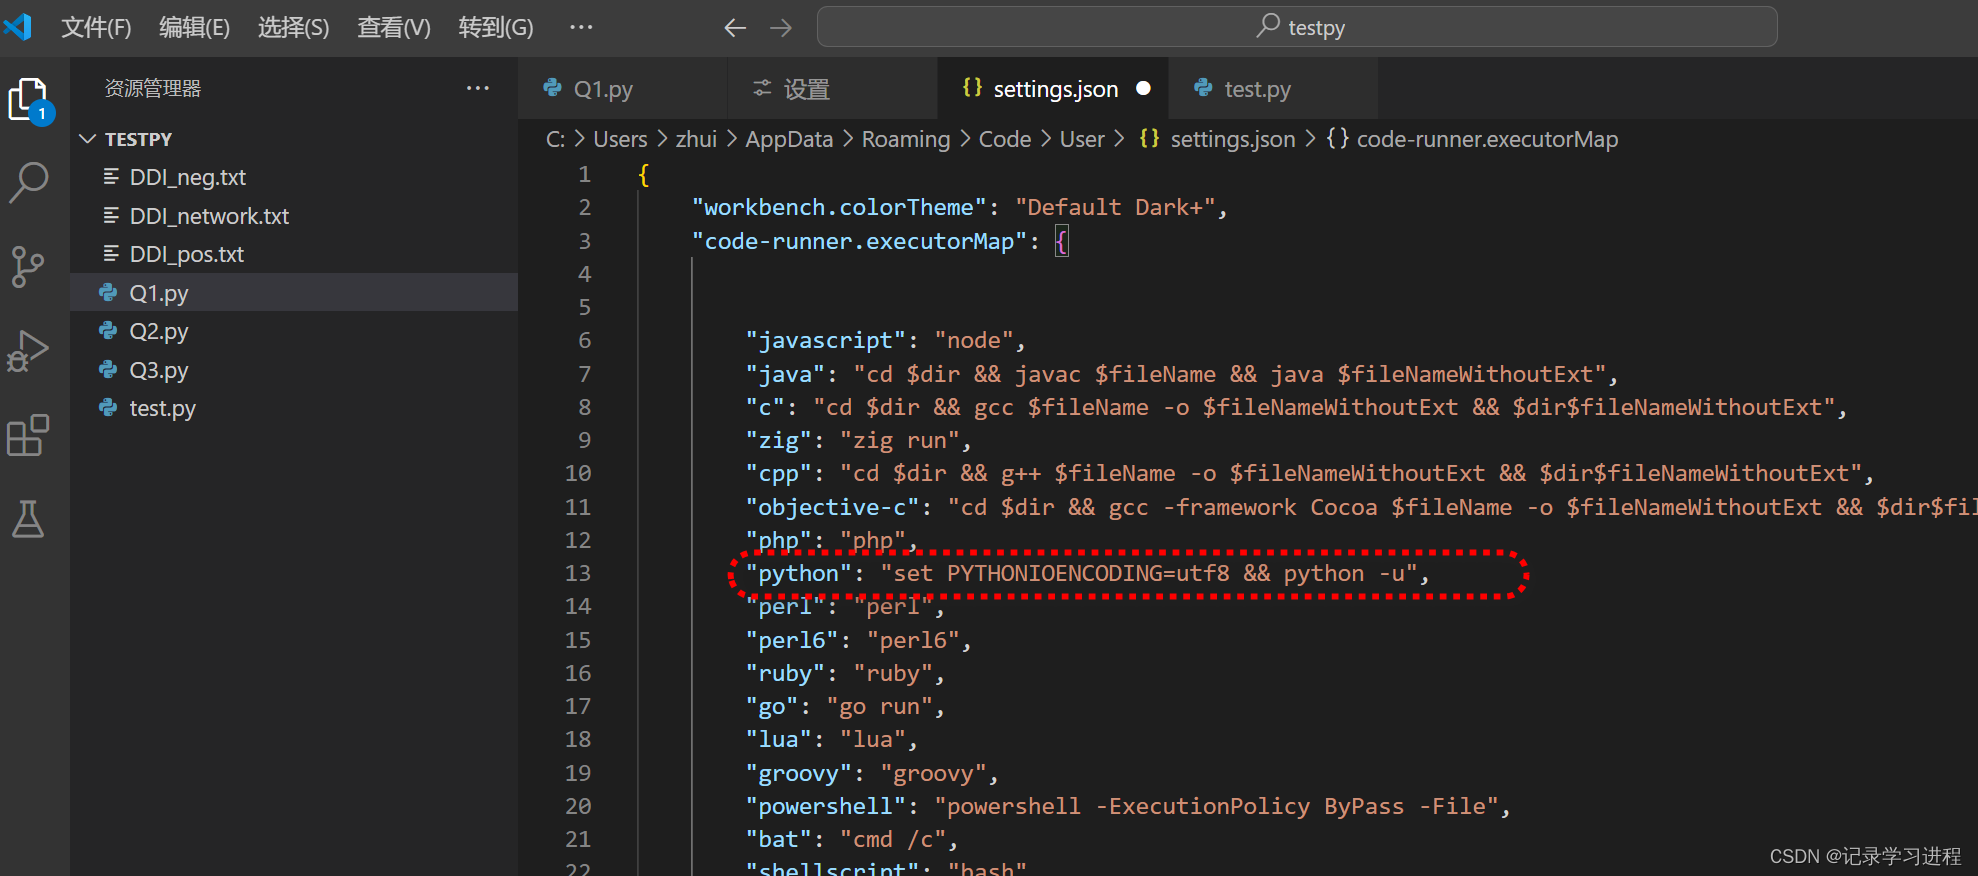This screenshot has width=1978, height=876.
Task: Click the "zig run" value on line 9
Action: (899, 440)
